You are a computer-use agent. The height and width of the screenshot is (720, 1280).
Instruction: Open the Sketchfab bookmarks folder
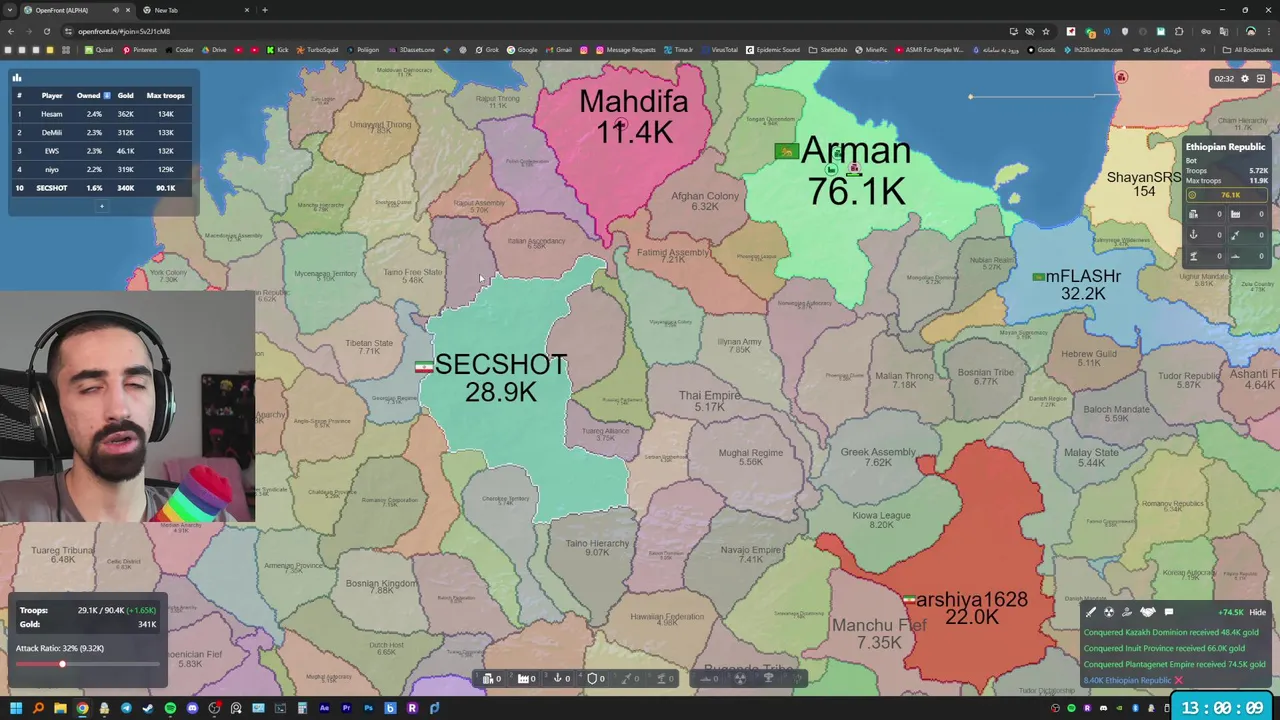tap(830, 50)
